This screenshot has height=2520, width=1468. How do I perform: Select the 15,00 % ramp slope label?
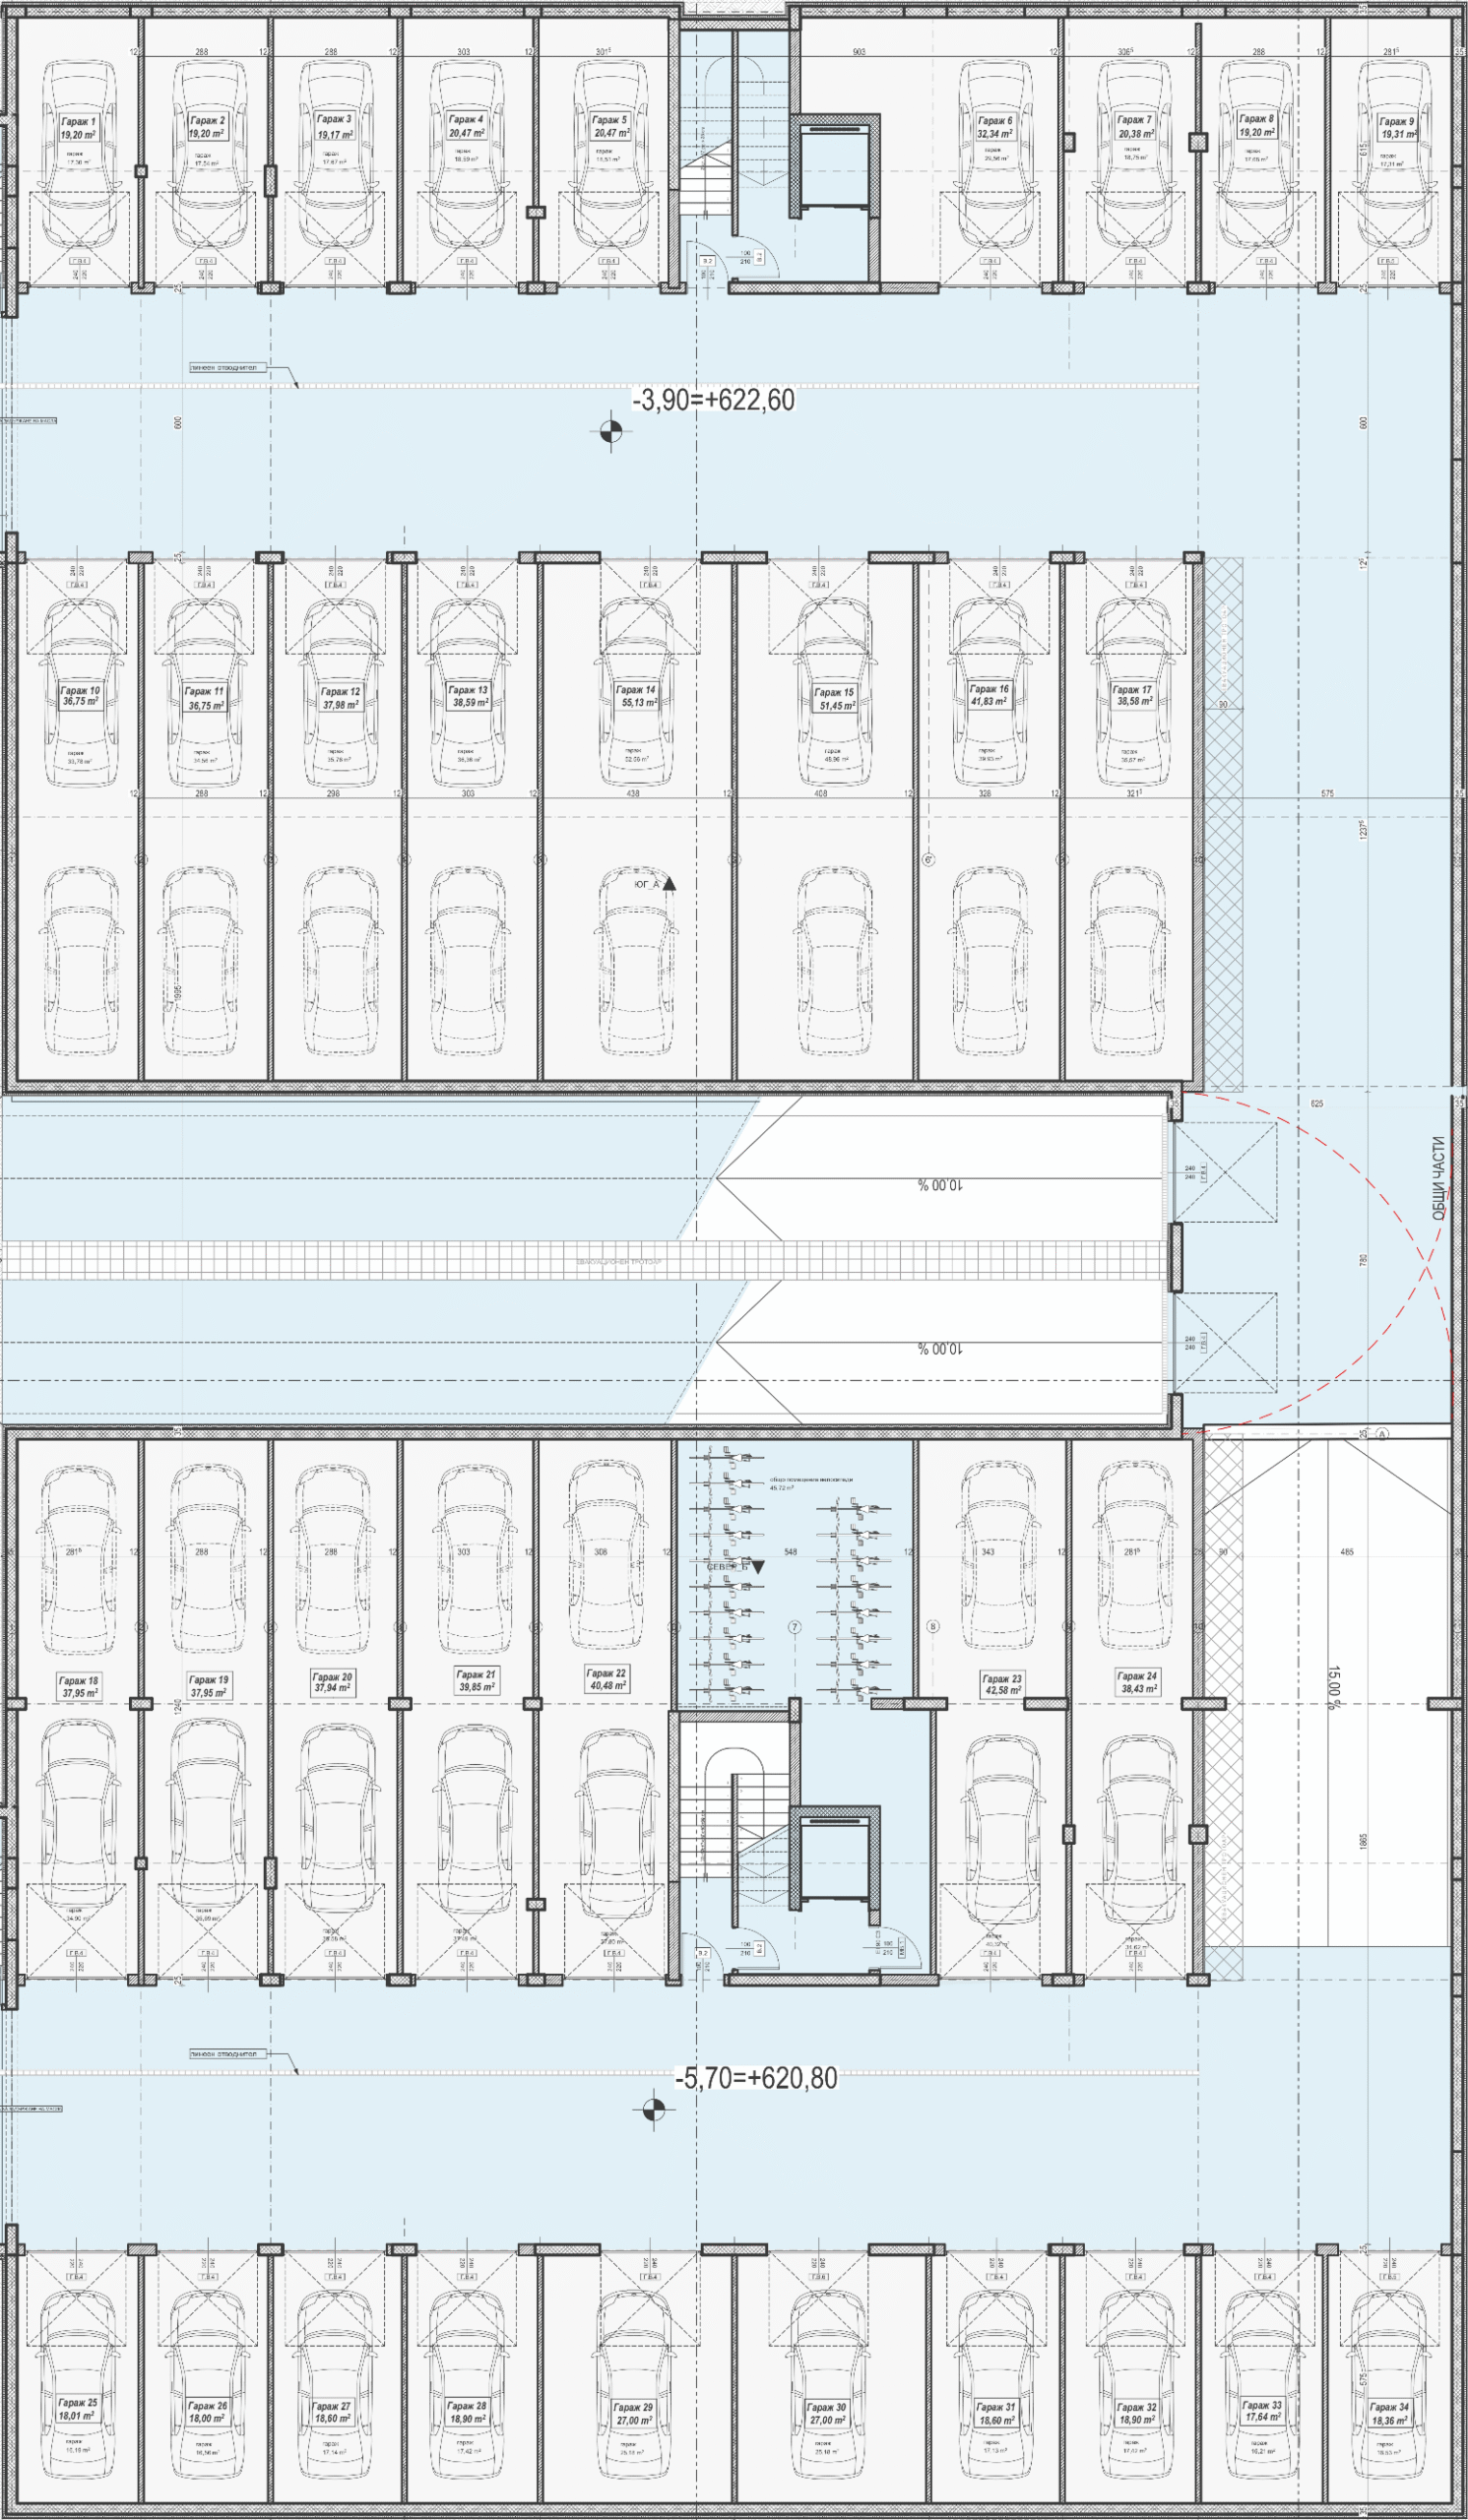pyautogui.click(x=1335, y=1688)
